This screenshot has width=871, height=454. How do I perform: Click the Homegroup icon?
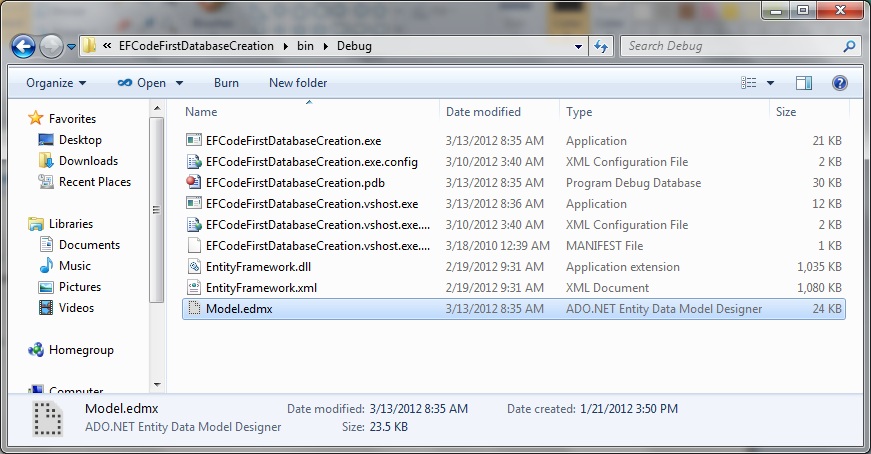(36, 350)
